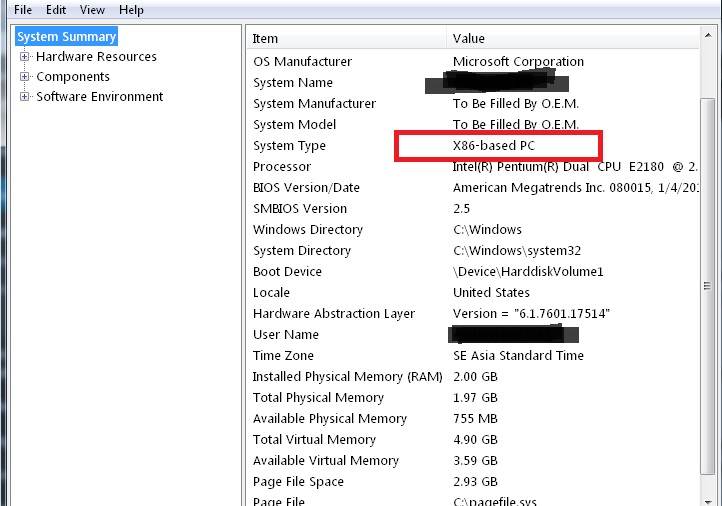Select the OS Manufacturer row
Screen dimensions: 722x506
point(302,62)
